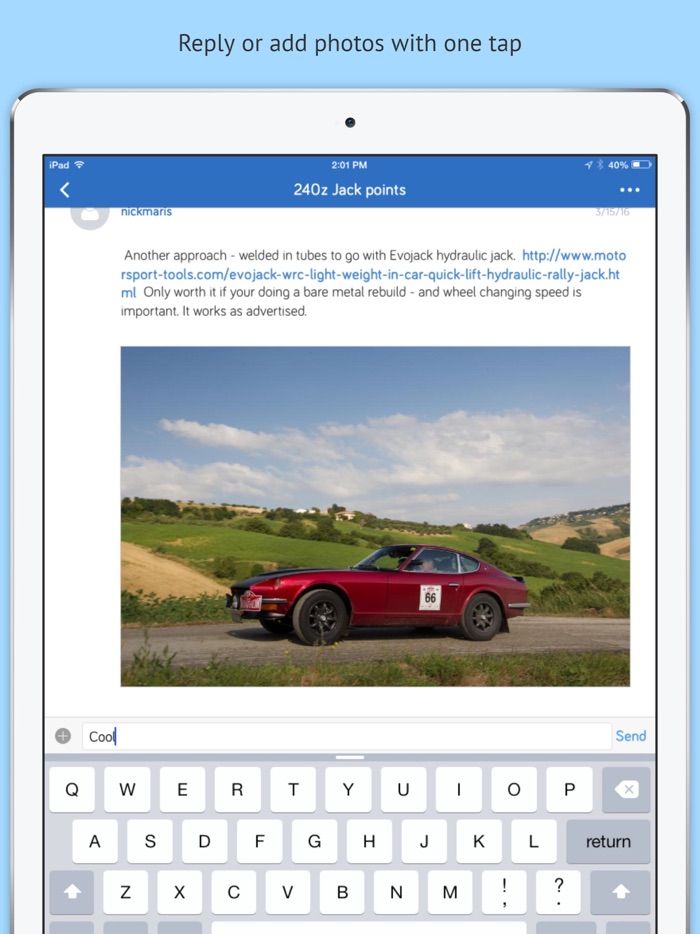The height and width of the screenshot is (934, 700).
Task: Tap the Y key
Action: (348, 789)
